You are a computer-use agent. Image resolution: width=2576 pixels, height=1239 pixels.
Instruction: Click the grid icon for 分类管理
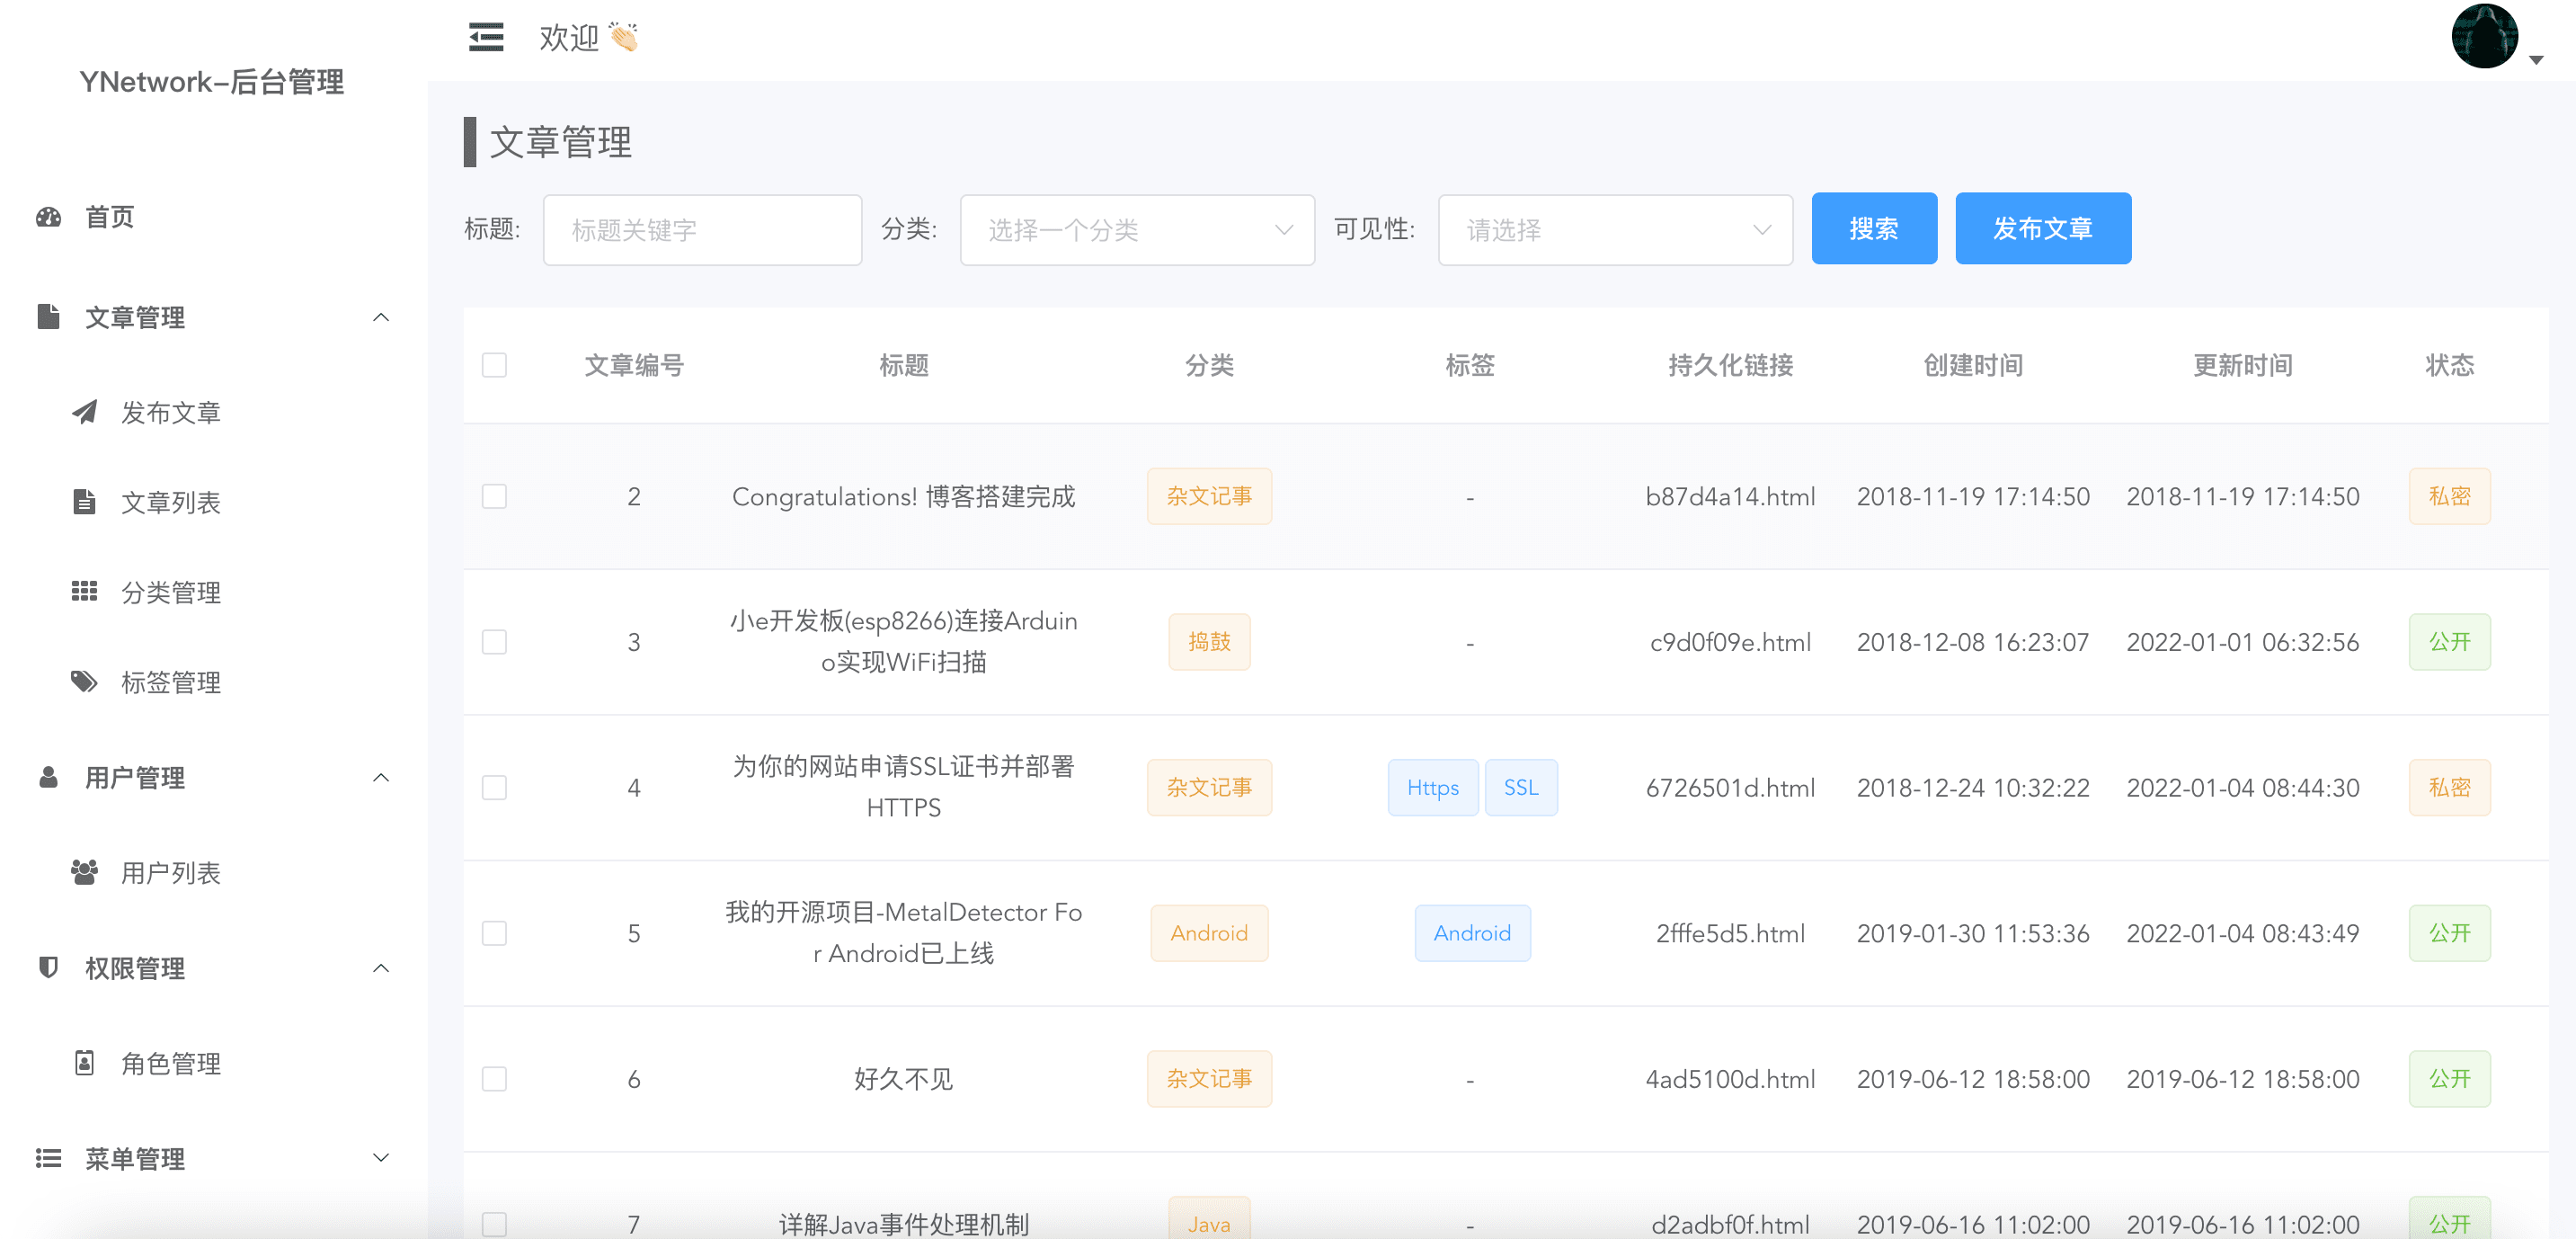click(x=85, y=592)
